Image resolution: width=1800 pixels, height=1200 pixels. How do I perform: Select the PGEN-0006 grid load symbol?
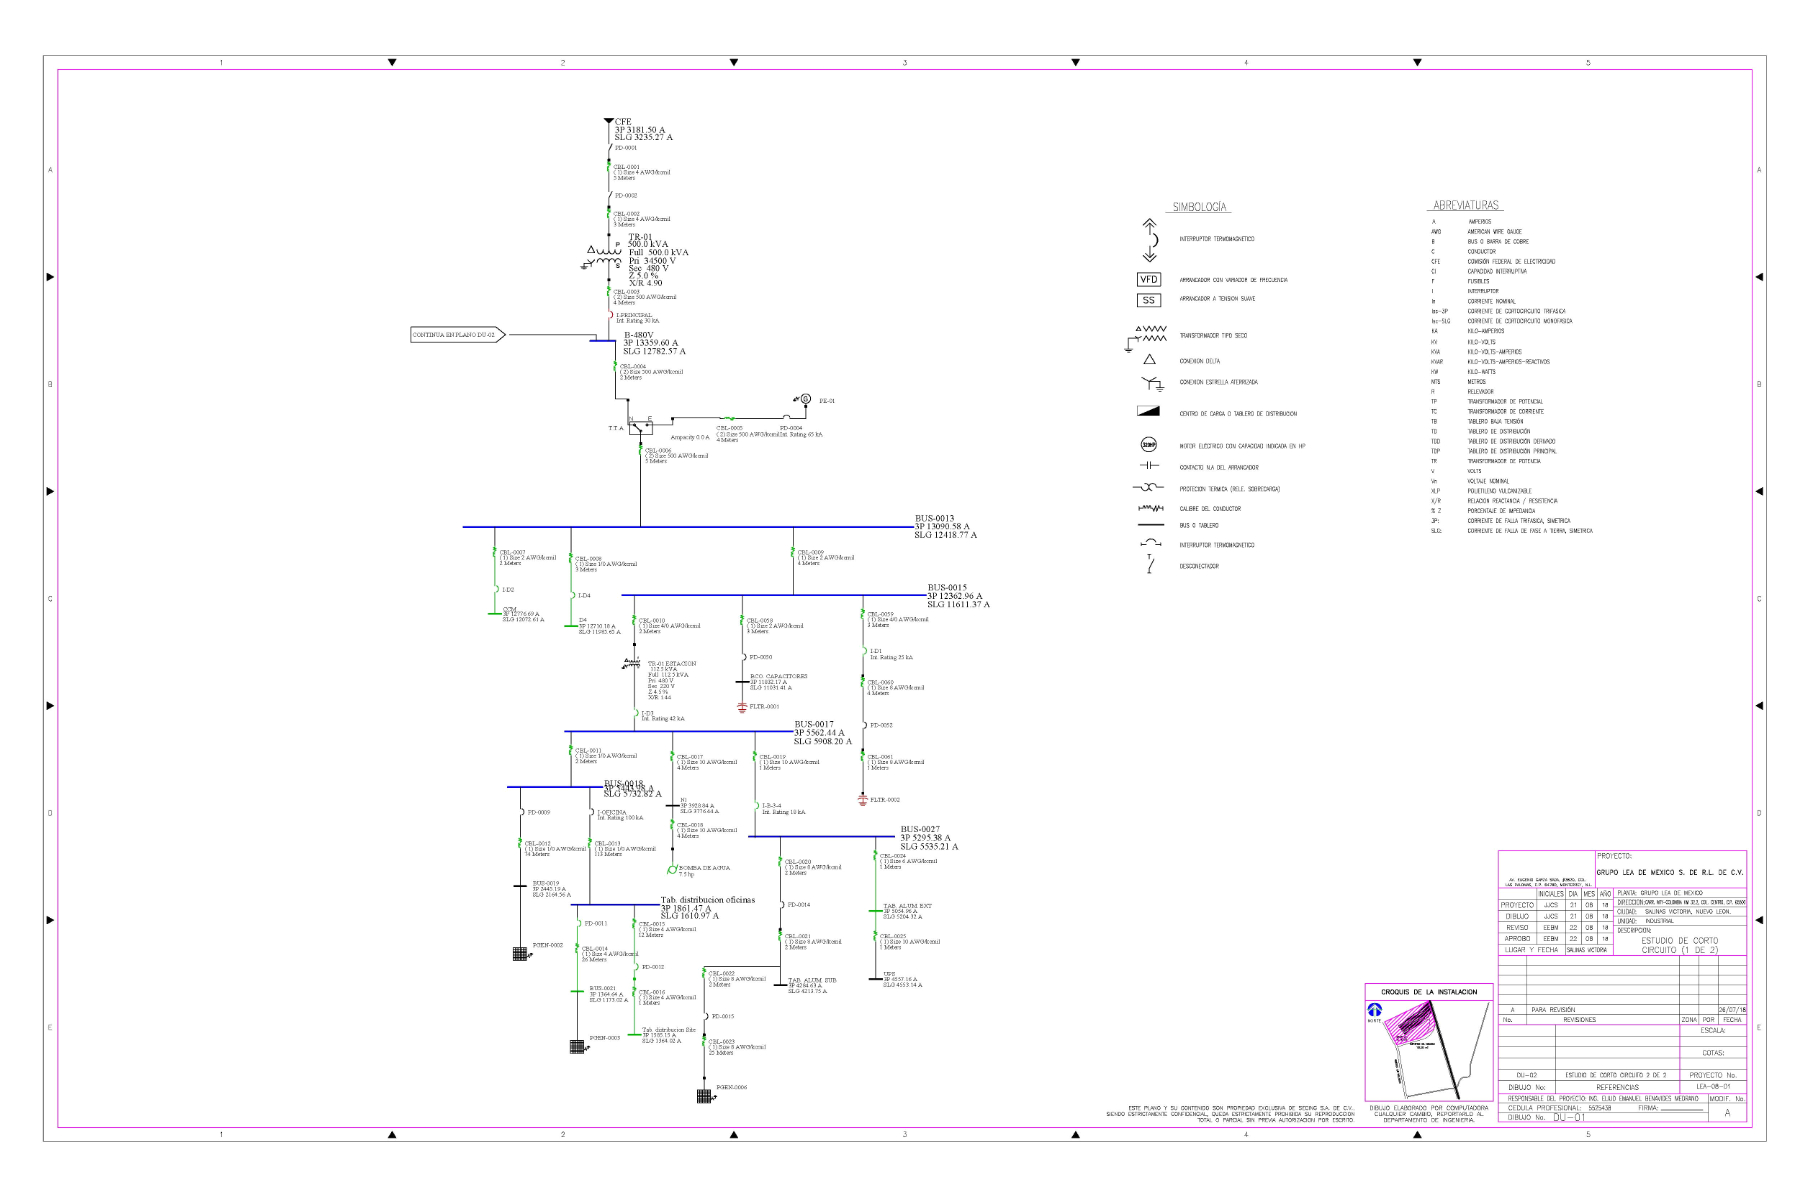pyautogui.click(x=704, y=1095)
